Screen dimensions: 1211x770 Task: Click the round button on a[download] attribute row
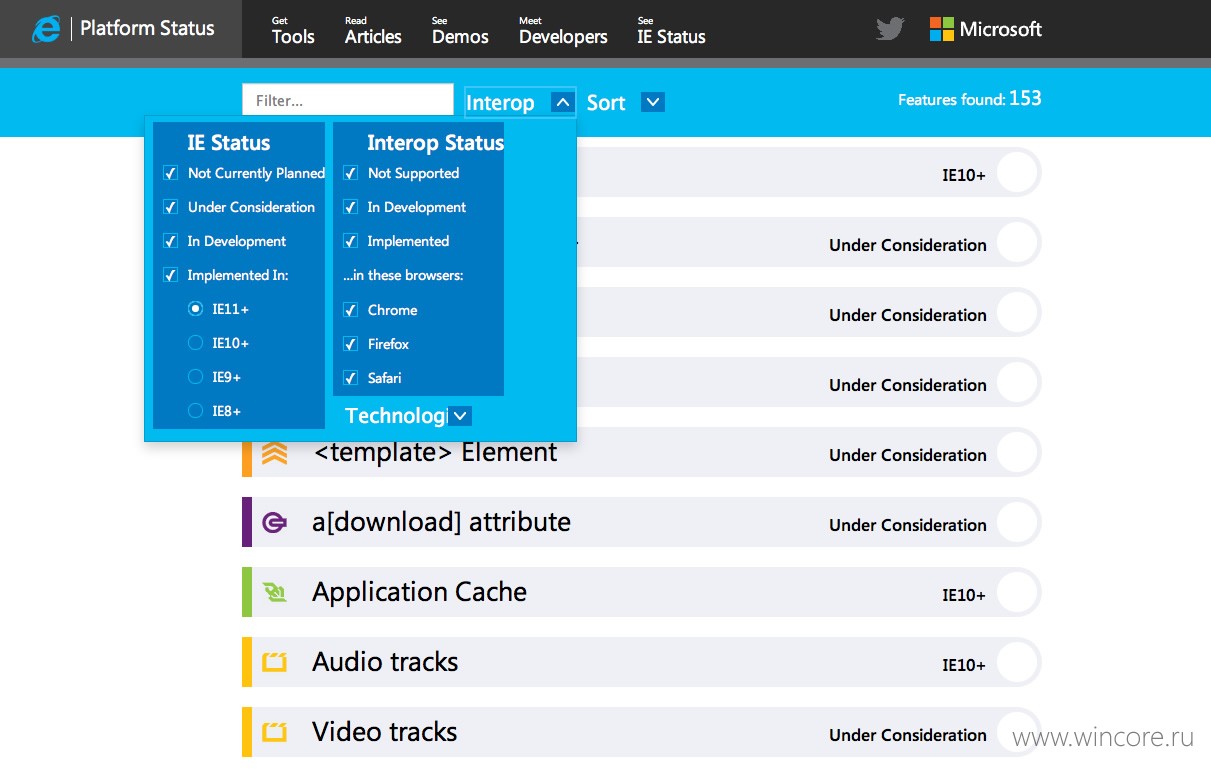(x=1017, y=523)
